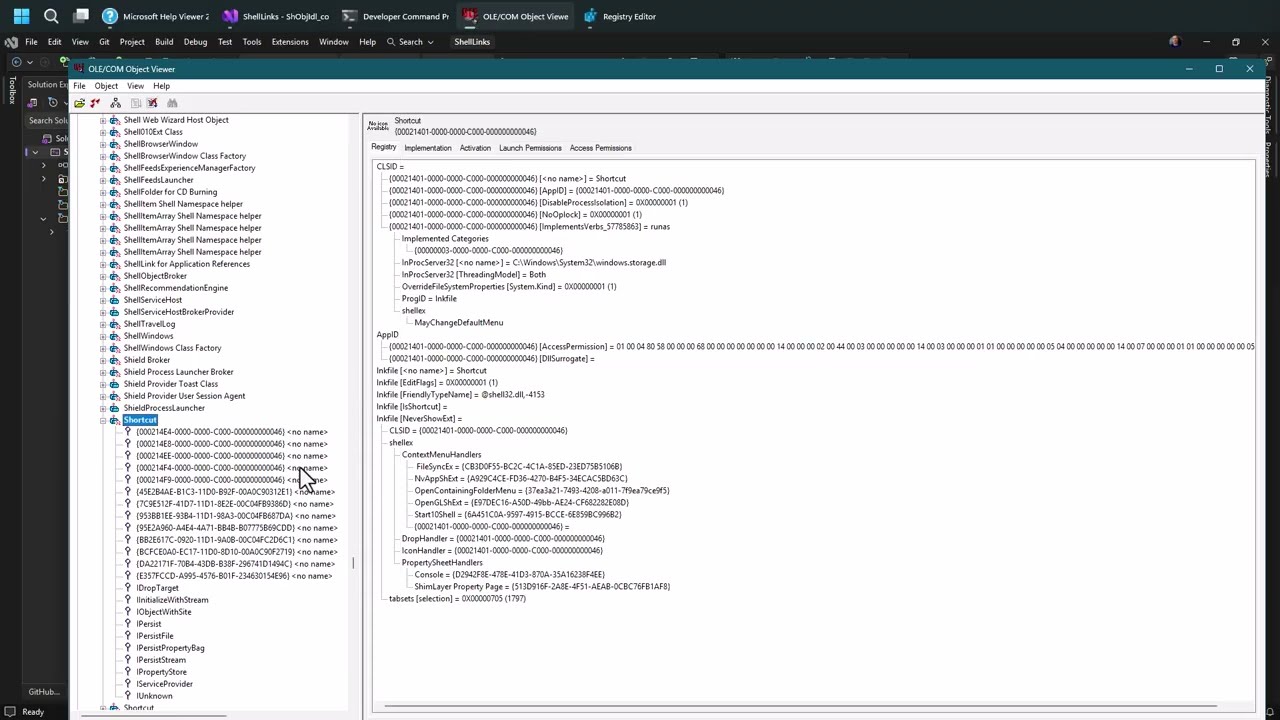Select the {000214E4-0000-0000-C000-000000000046} interface row
Image resolution: width=1280 pixels, height=720 pixels.
(232, 432)
